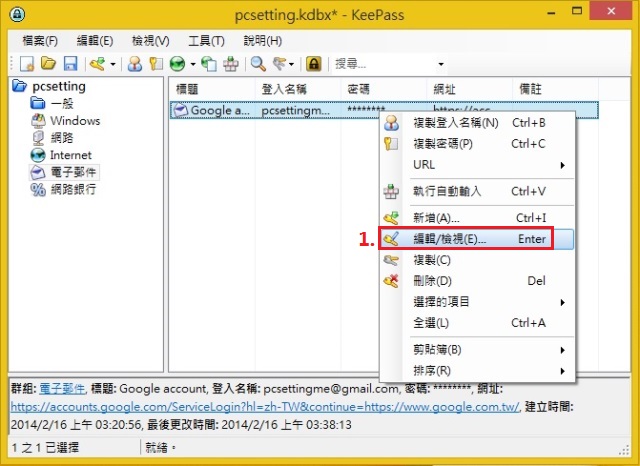Expand the URL submenu in context menu
Image resolution: width=640 pixels, height=466 pixels.
click(x=477, y=165)
